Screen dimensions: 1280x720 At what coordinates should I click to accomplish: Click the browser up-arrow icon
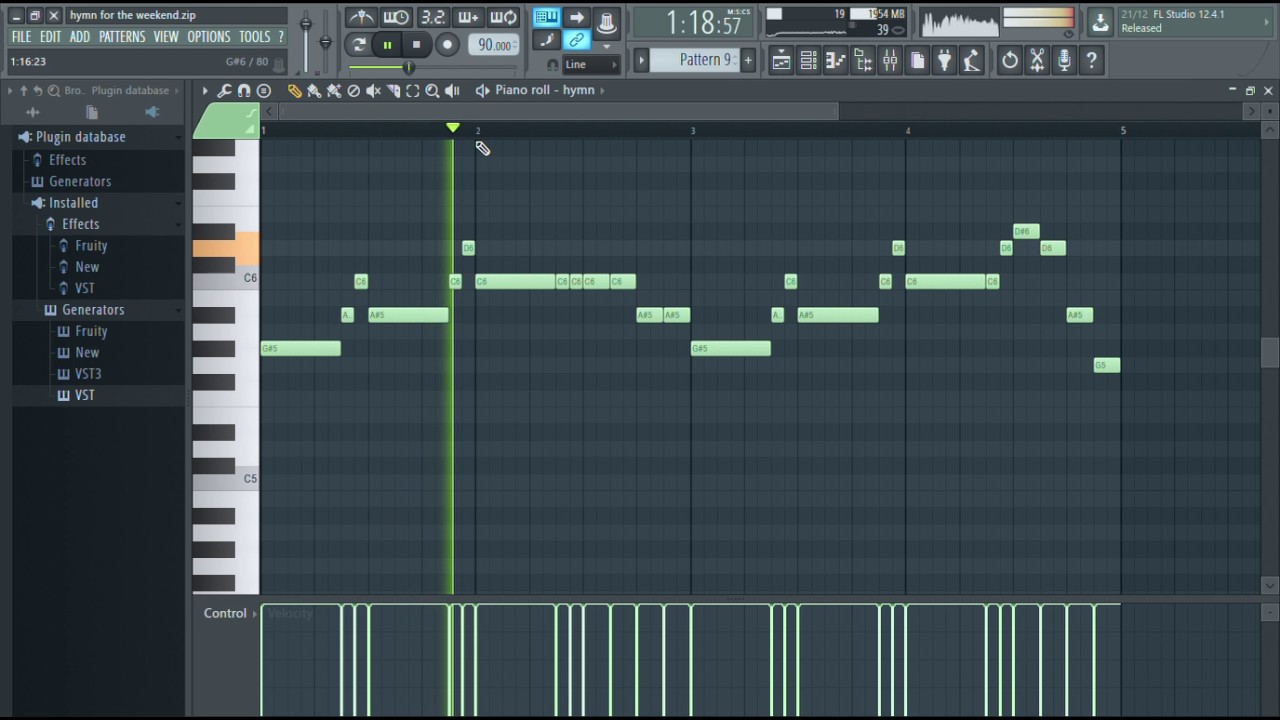[x=24, y=90]
